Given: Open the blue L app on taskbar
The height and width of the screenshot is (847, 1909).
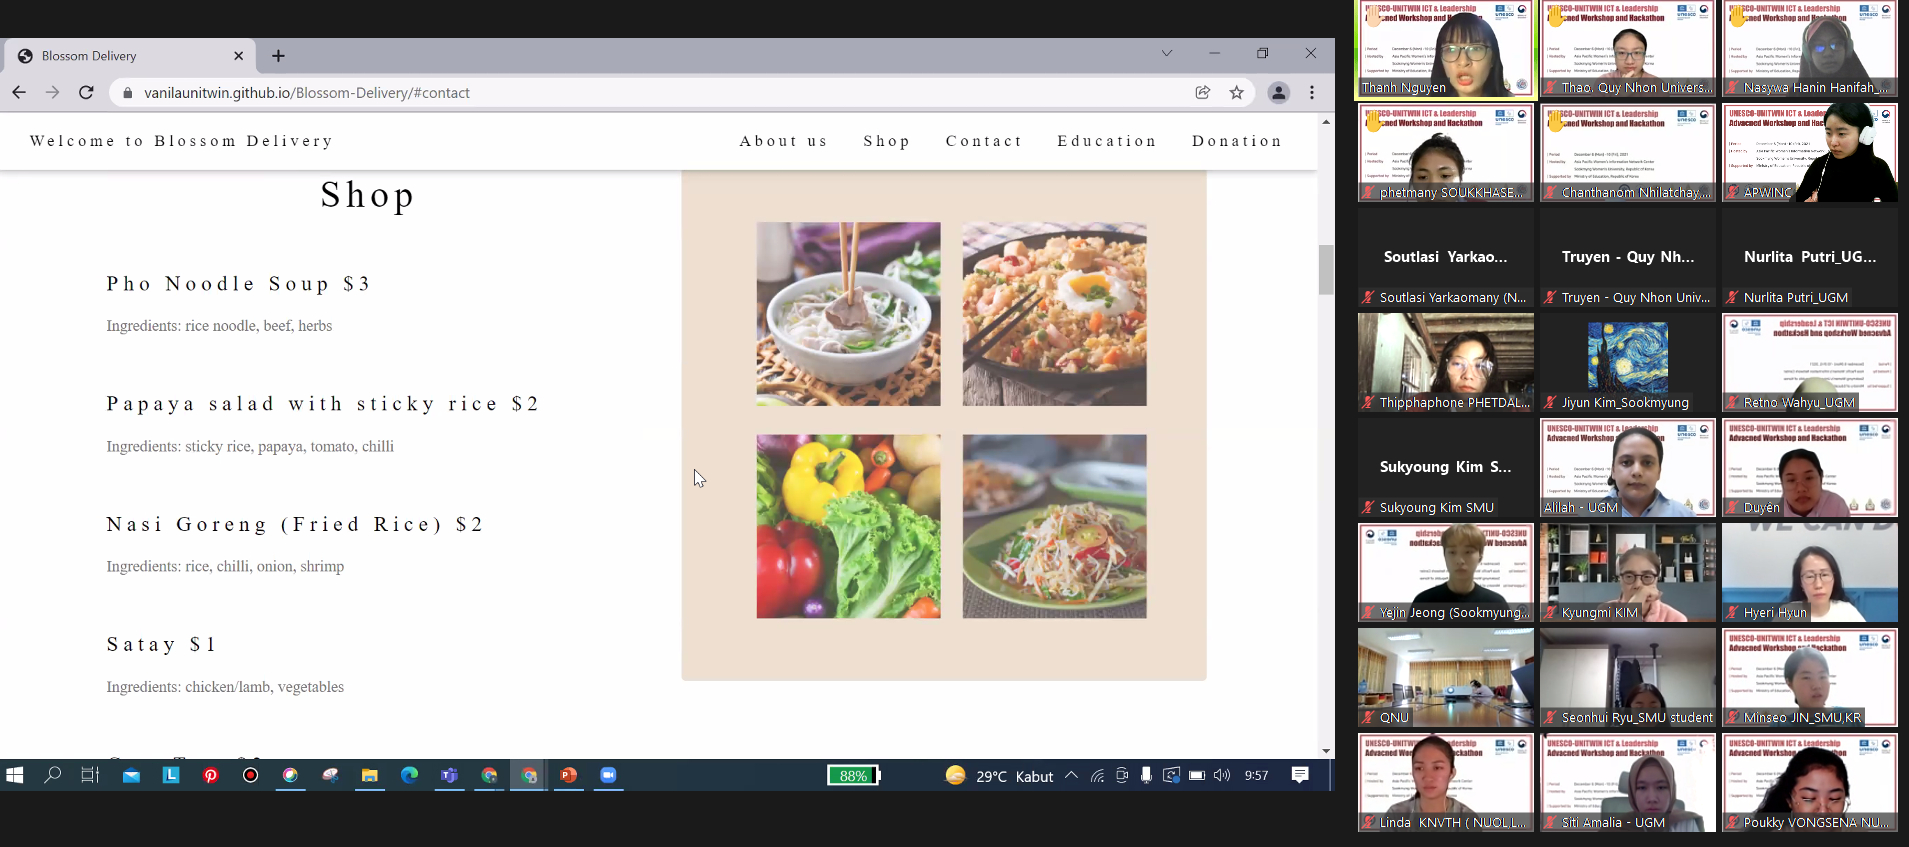Looking at the screenshot, I should point(171,775).
